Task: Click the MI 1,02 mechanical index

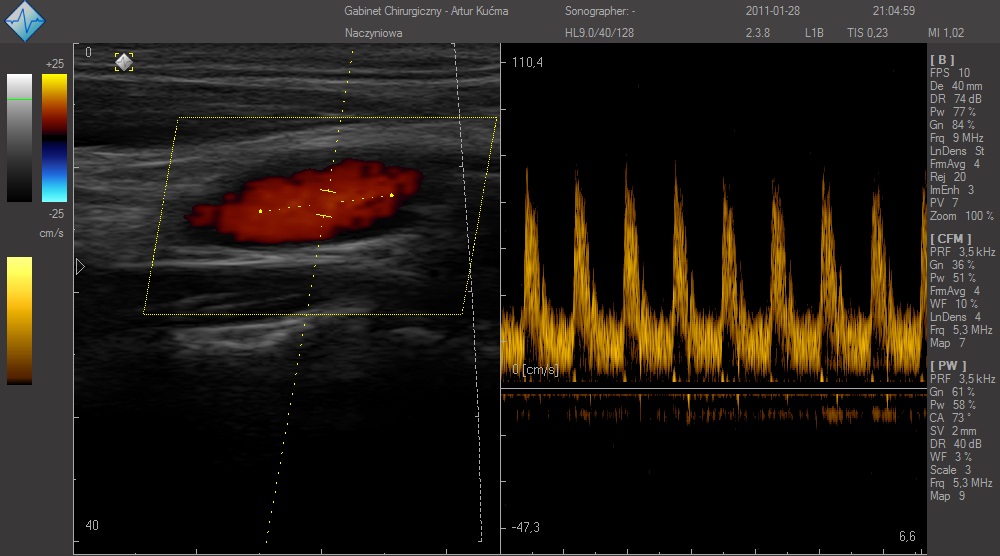Action: 946,33
